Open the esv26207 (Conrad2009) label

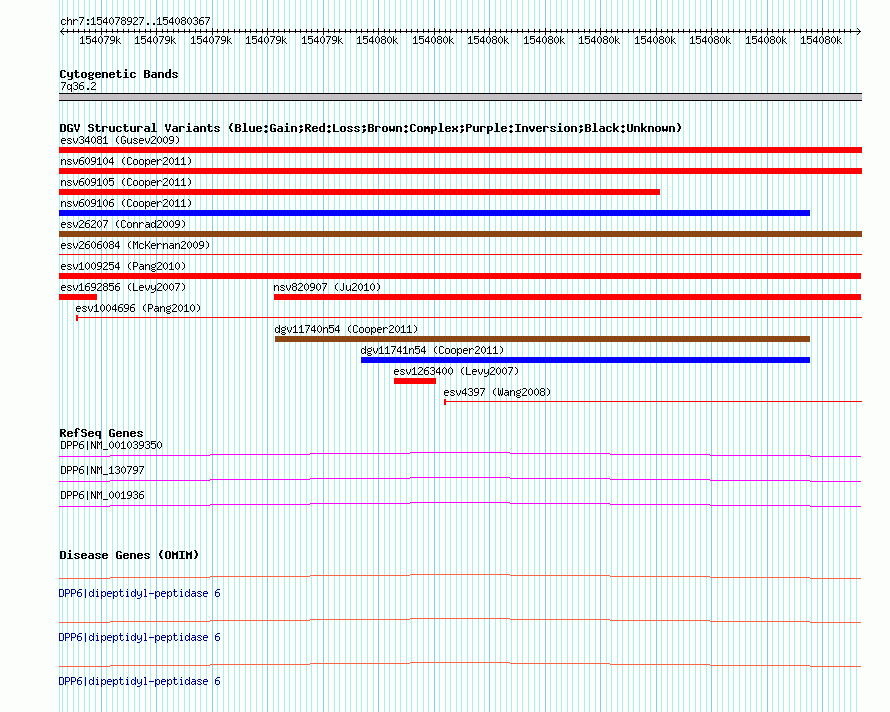[123, 224]
